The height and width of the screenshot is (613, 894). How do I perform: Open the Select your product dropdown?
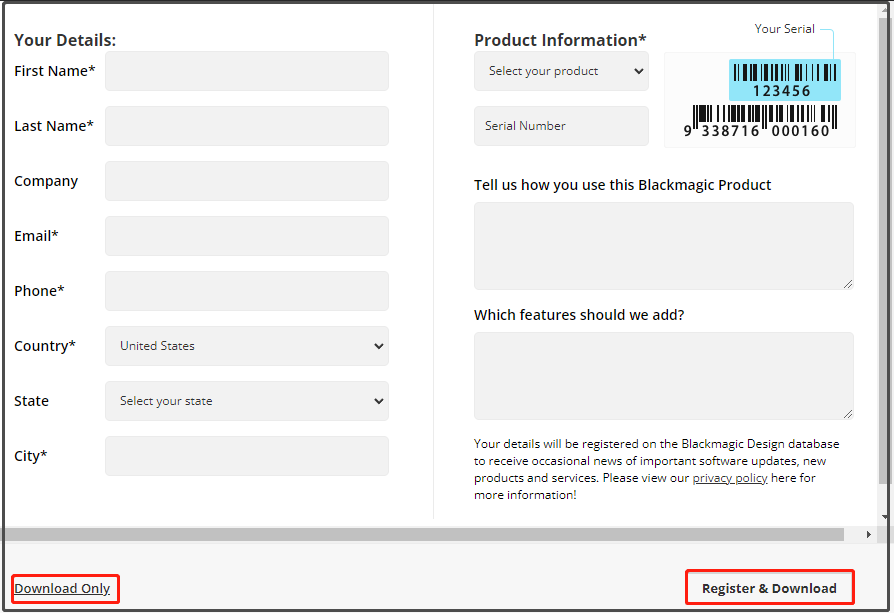(x=561, y=71)
